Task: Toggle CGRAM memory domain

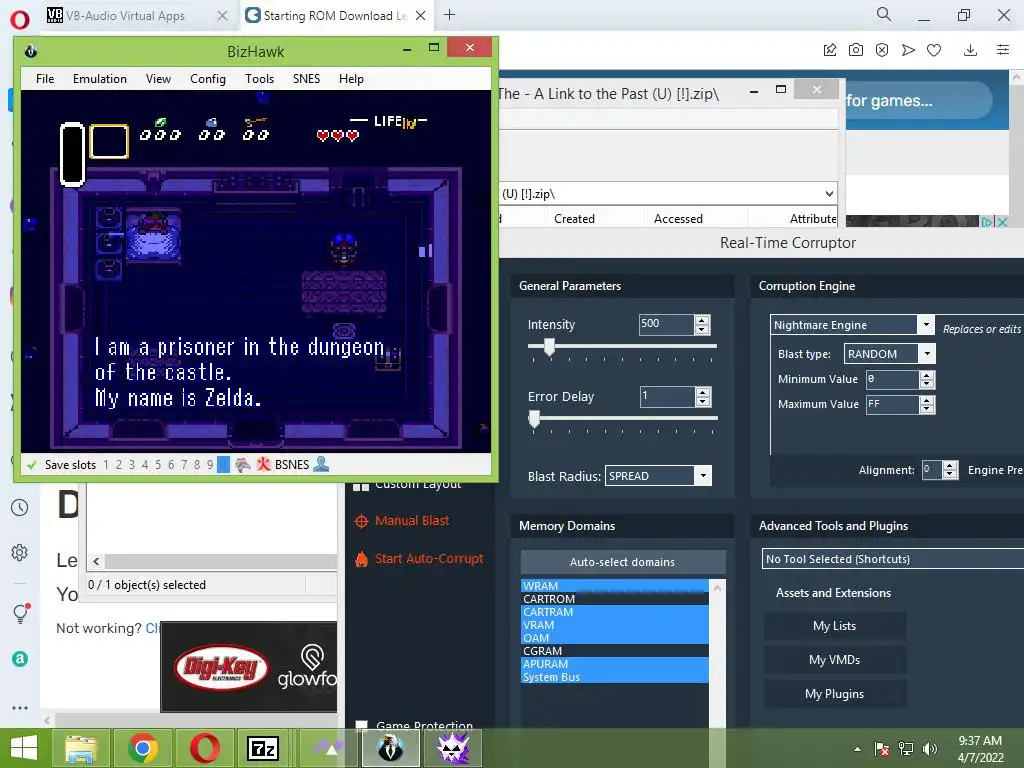Action: [x=615, y=651]
